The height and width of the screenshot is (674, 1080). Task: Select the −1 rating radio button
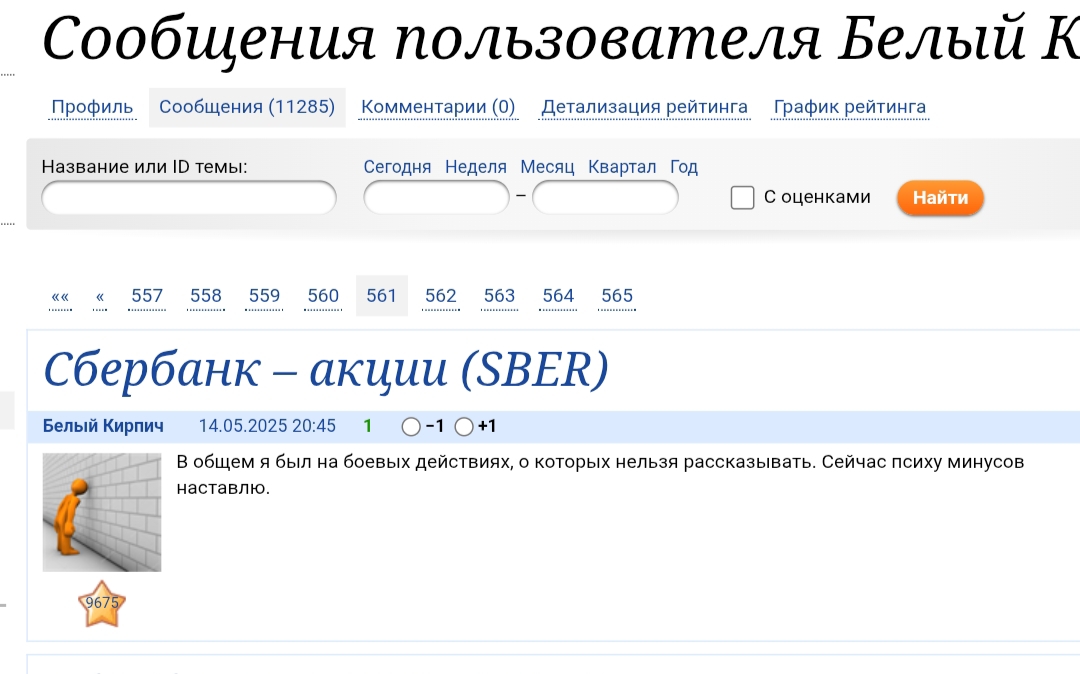tap(411, 427)
